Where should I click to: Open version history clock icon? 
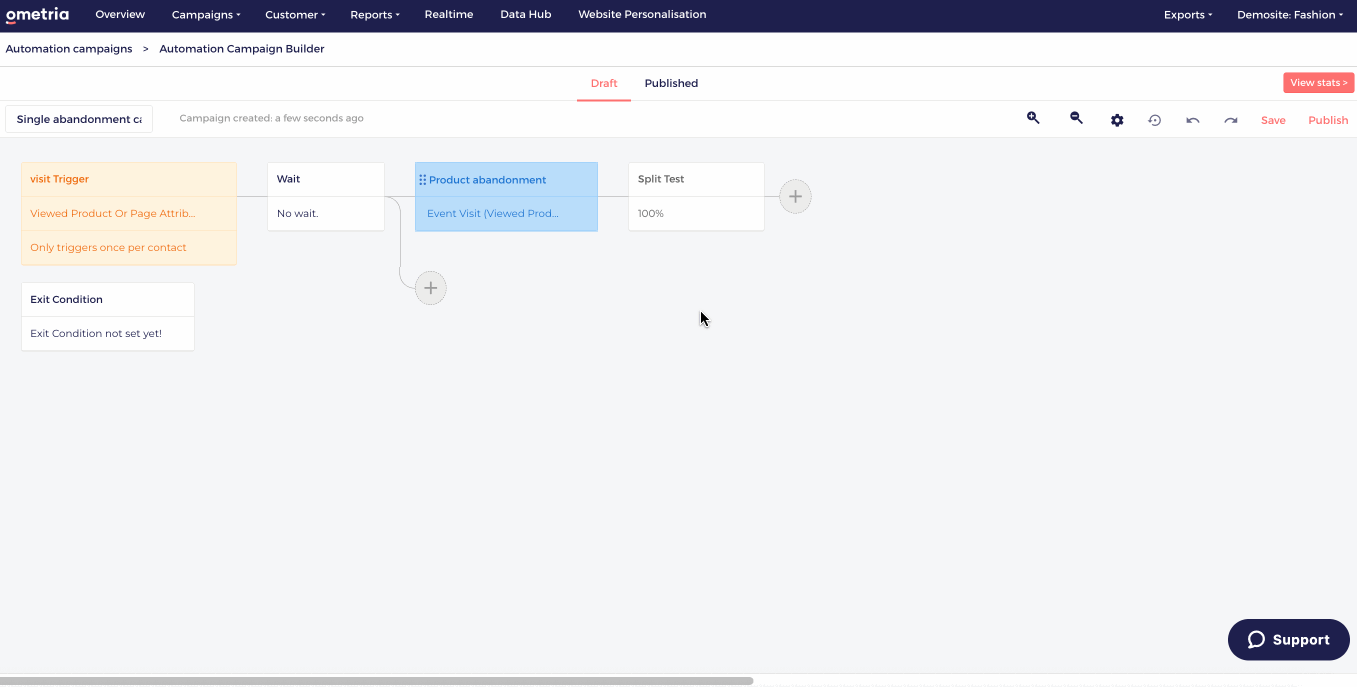1155,120
